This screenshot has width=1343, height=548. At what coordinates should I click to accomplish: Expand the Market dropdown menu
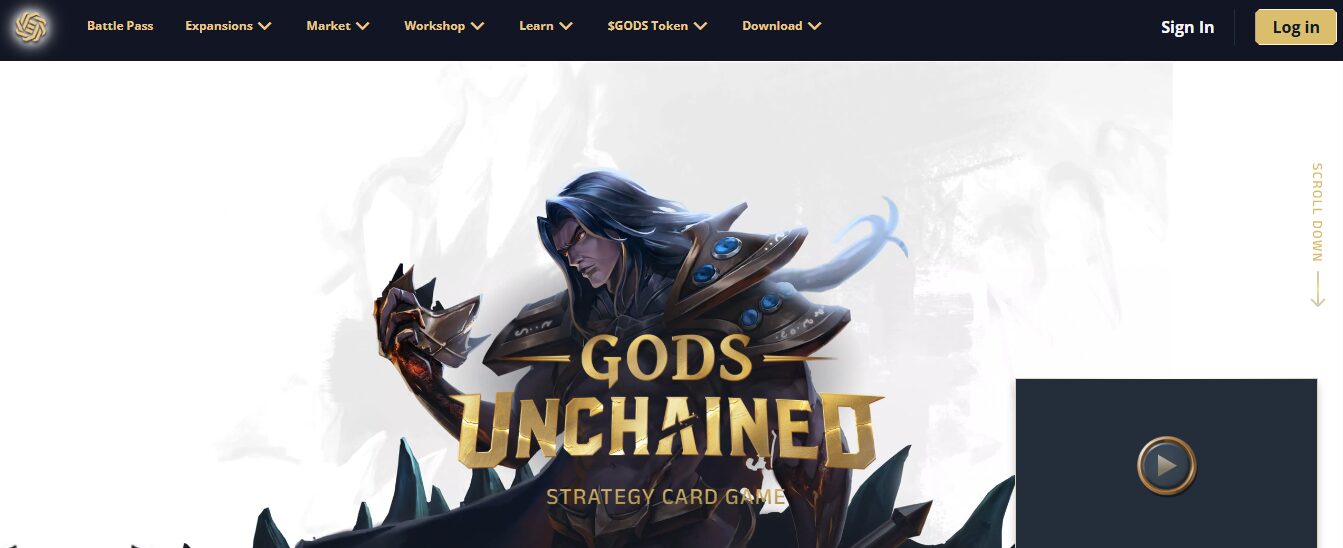[338, 26]
